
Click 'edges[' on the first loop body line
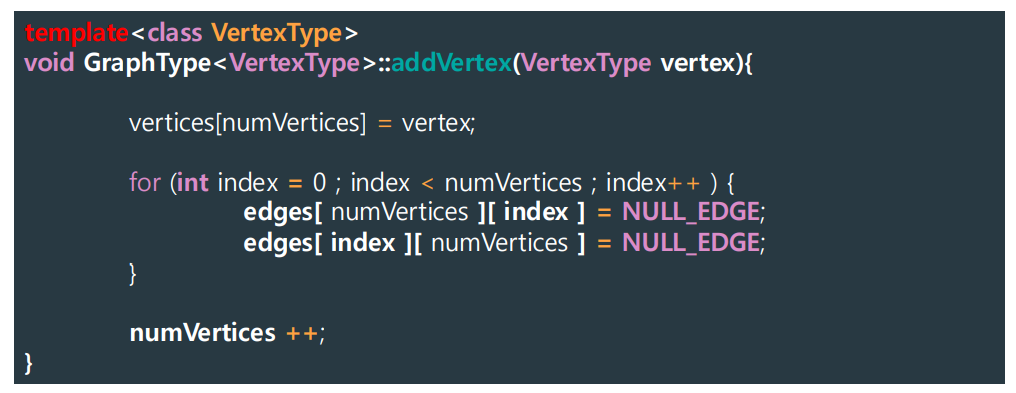284,213
